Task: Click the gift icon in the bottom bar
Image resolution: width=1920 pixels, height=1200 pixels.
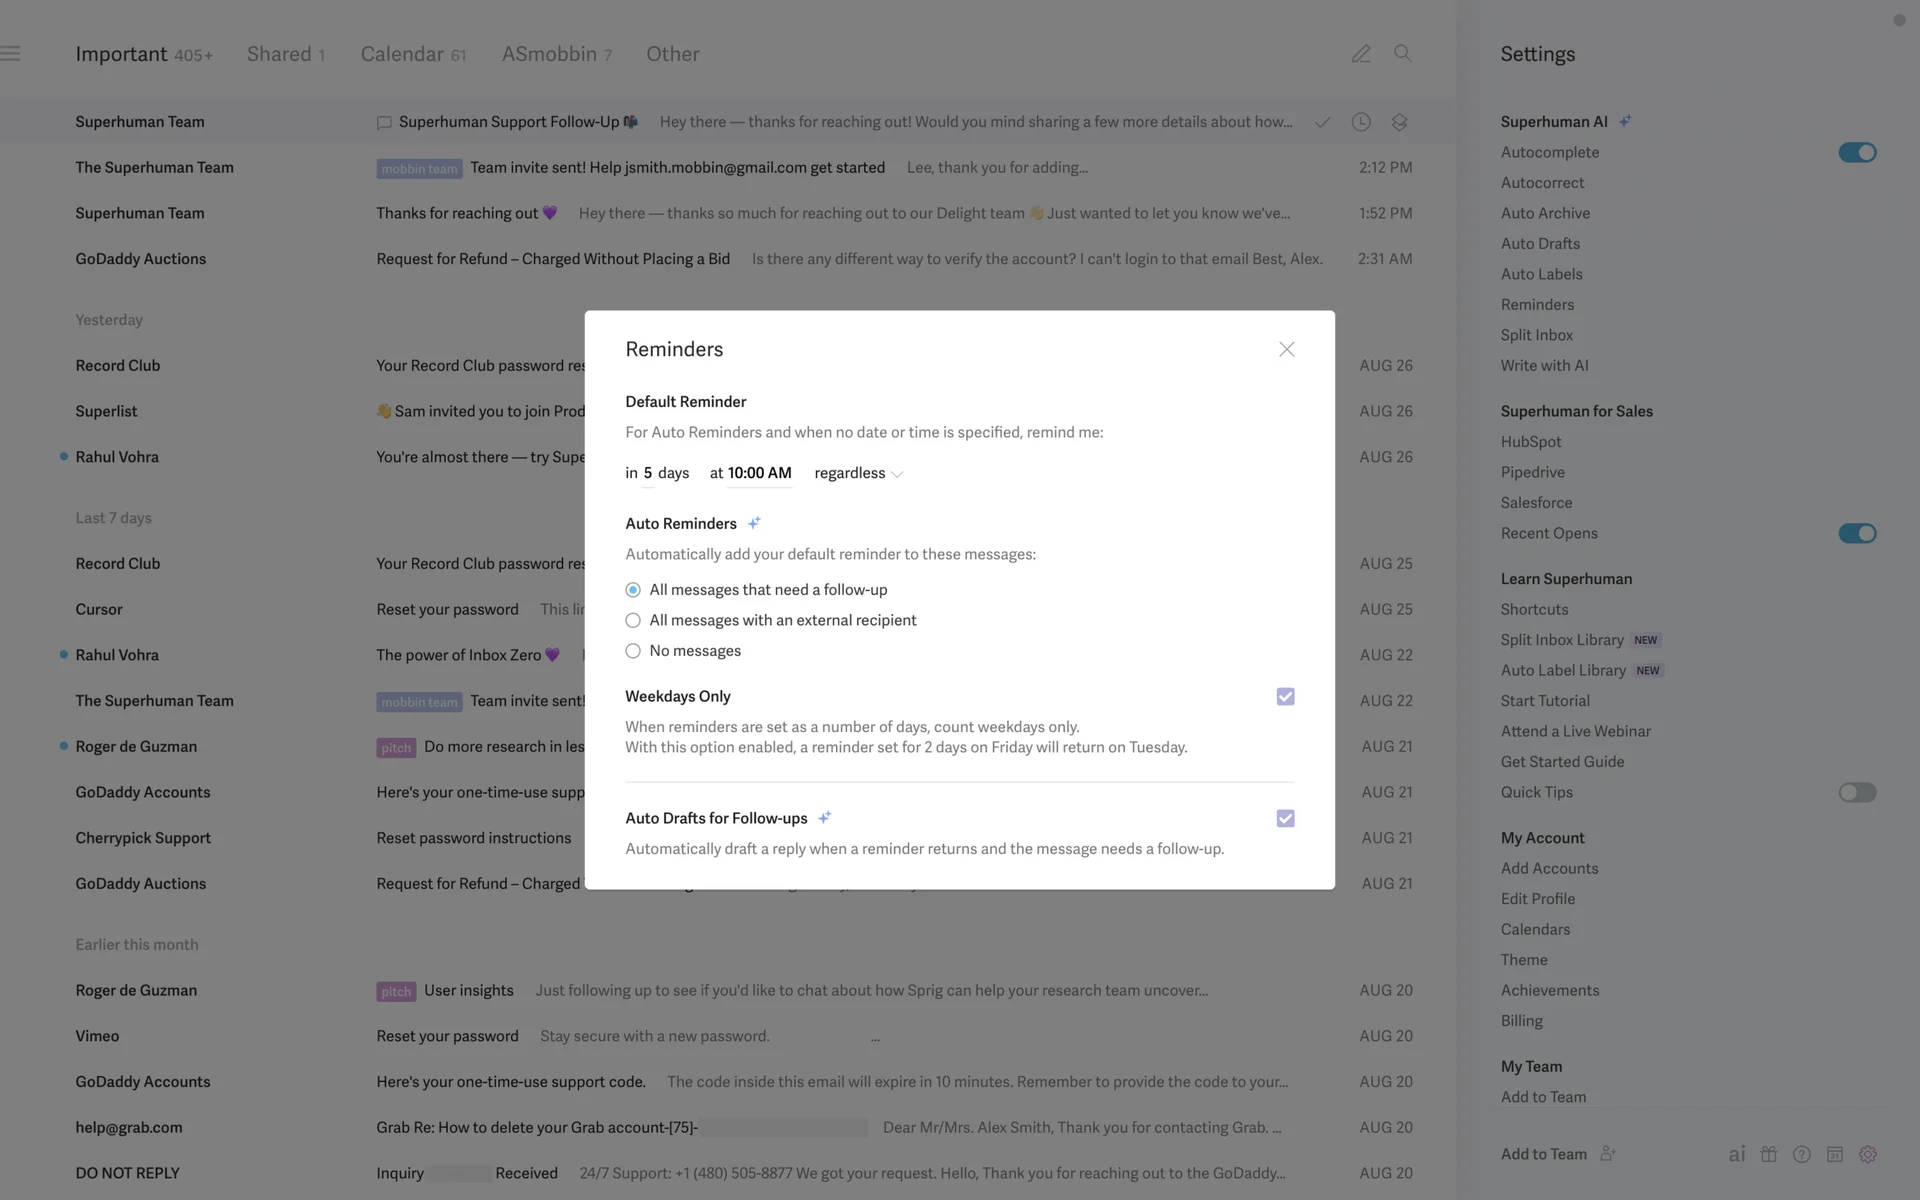Action: coord(1769,1154)
